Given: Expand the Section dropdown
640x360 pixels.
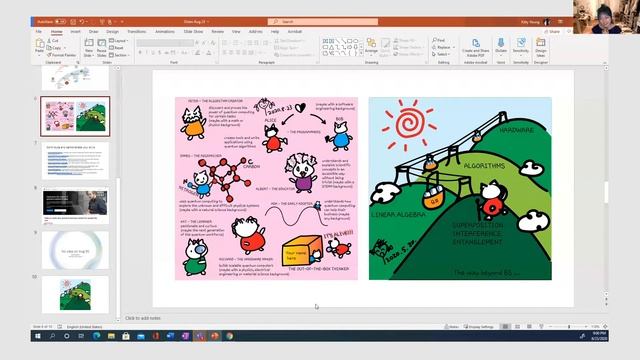Looking at the screenshot, I should point(119,55).
